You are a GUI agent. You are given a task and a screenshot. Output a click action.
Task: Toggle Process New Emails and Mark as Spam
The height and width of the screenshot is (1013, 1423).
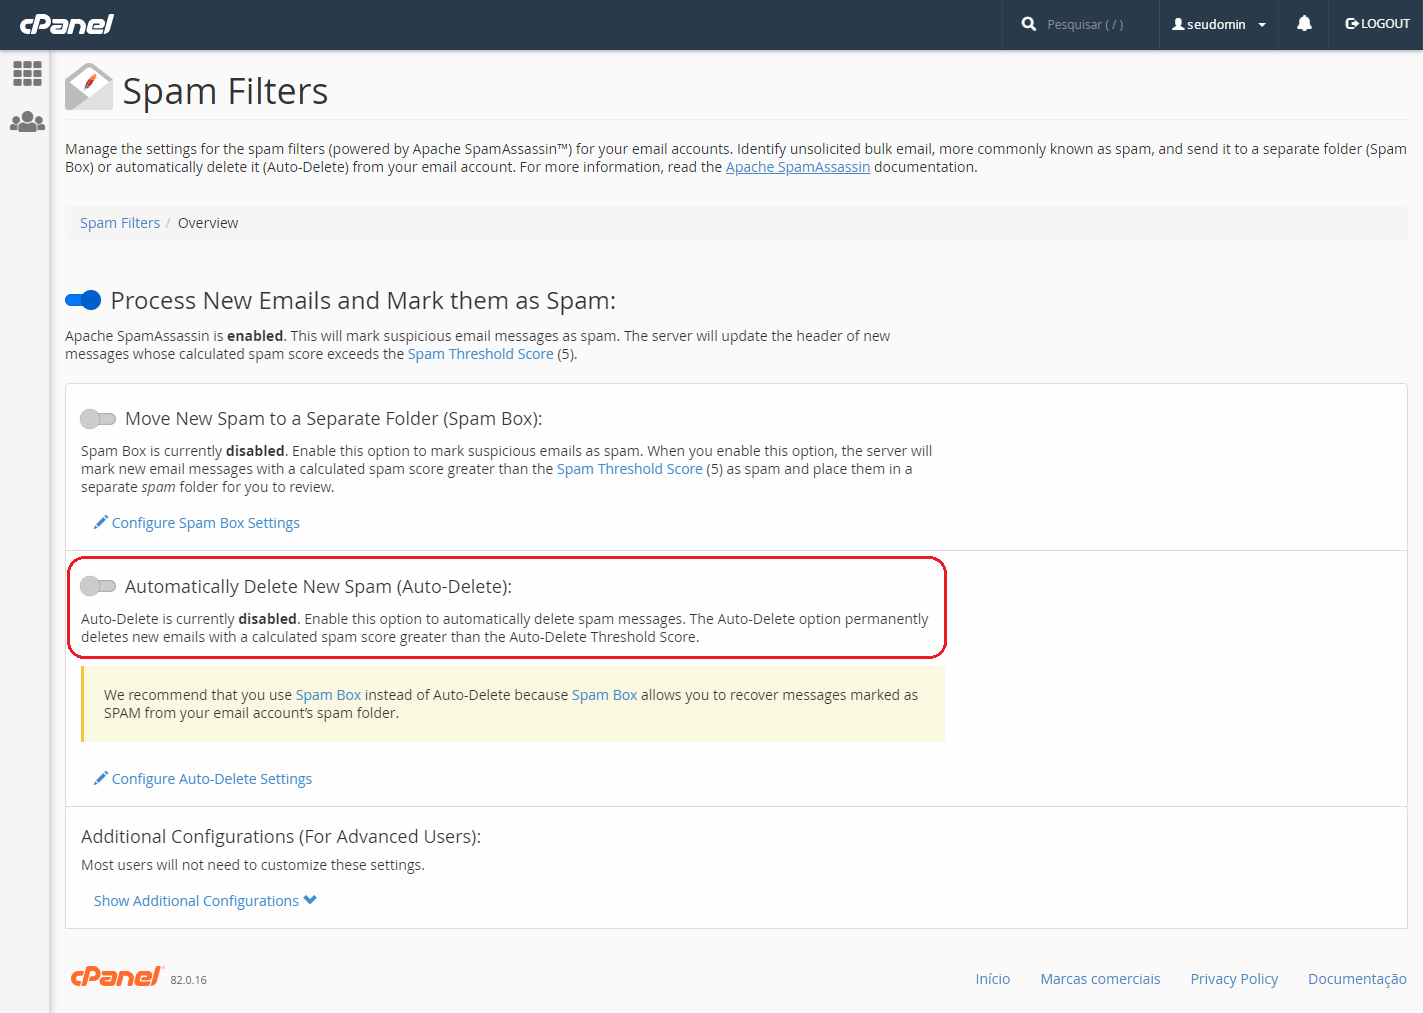[x=83, y=300]
